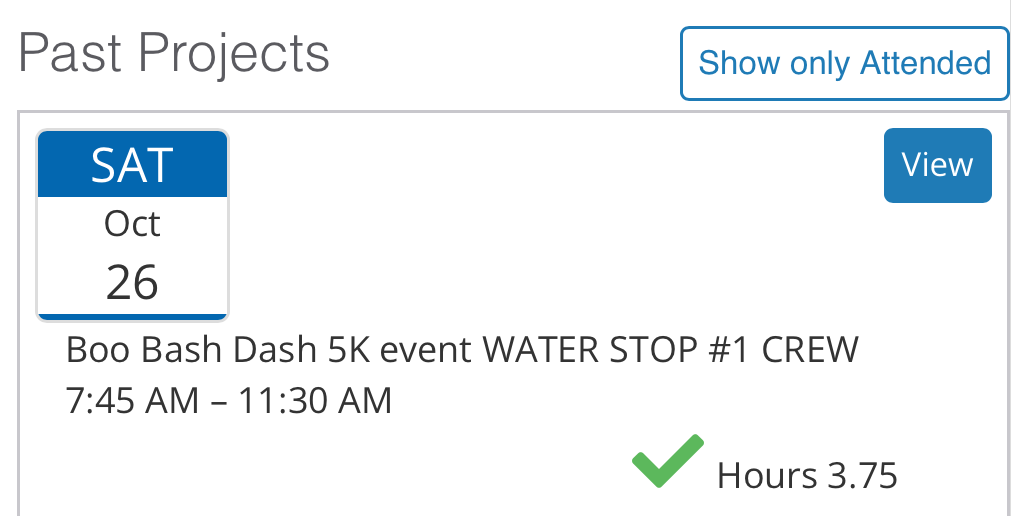Image resolution: width=1011 pixels, height=516 pixels.
Task: Click the words Boo Bash Dash
Action: pyautogui.click(x=191, y=350)
